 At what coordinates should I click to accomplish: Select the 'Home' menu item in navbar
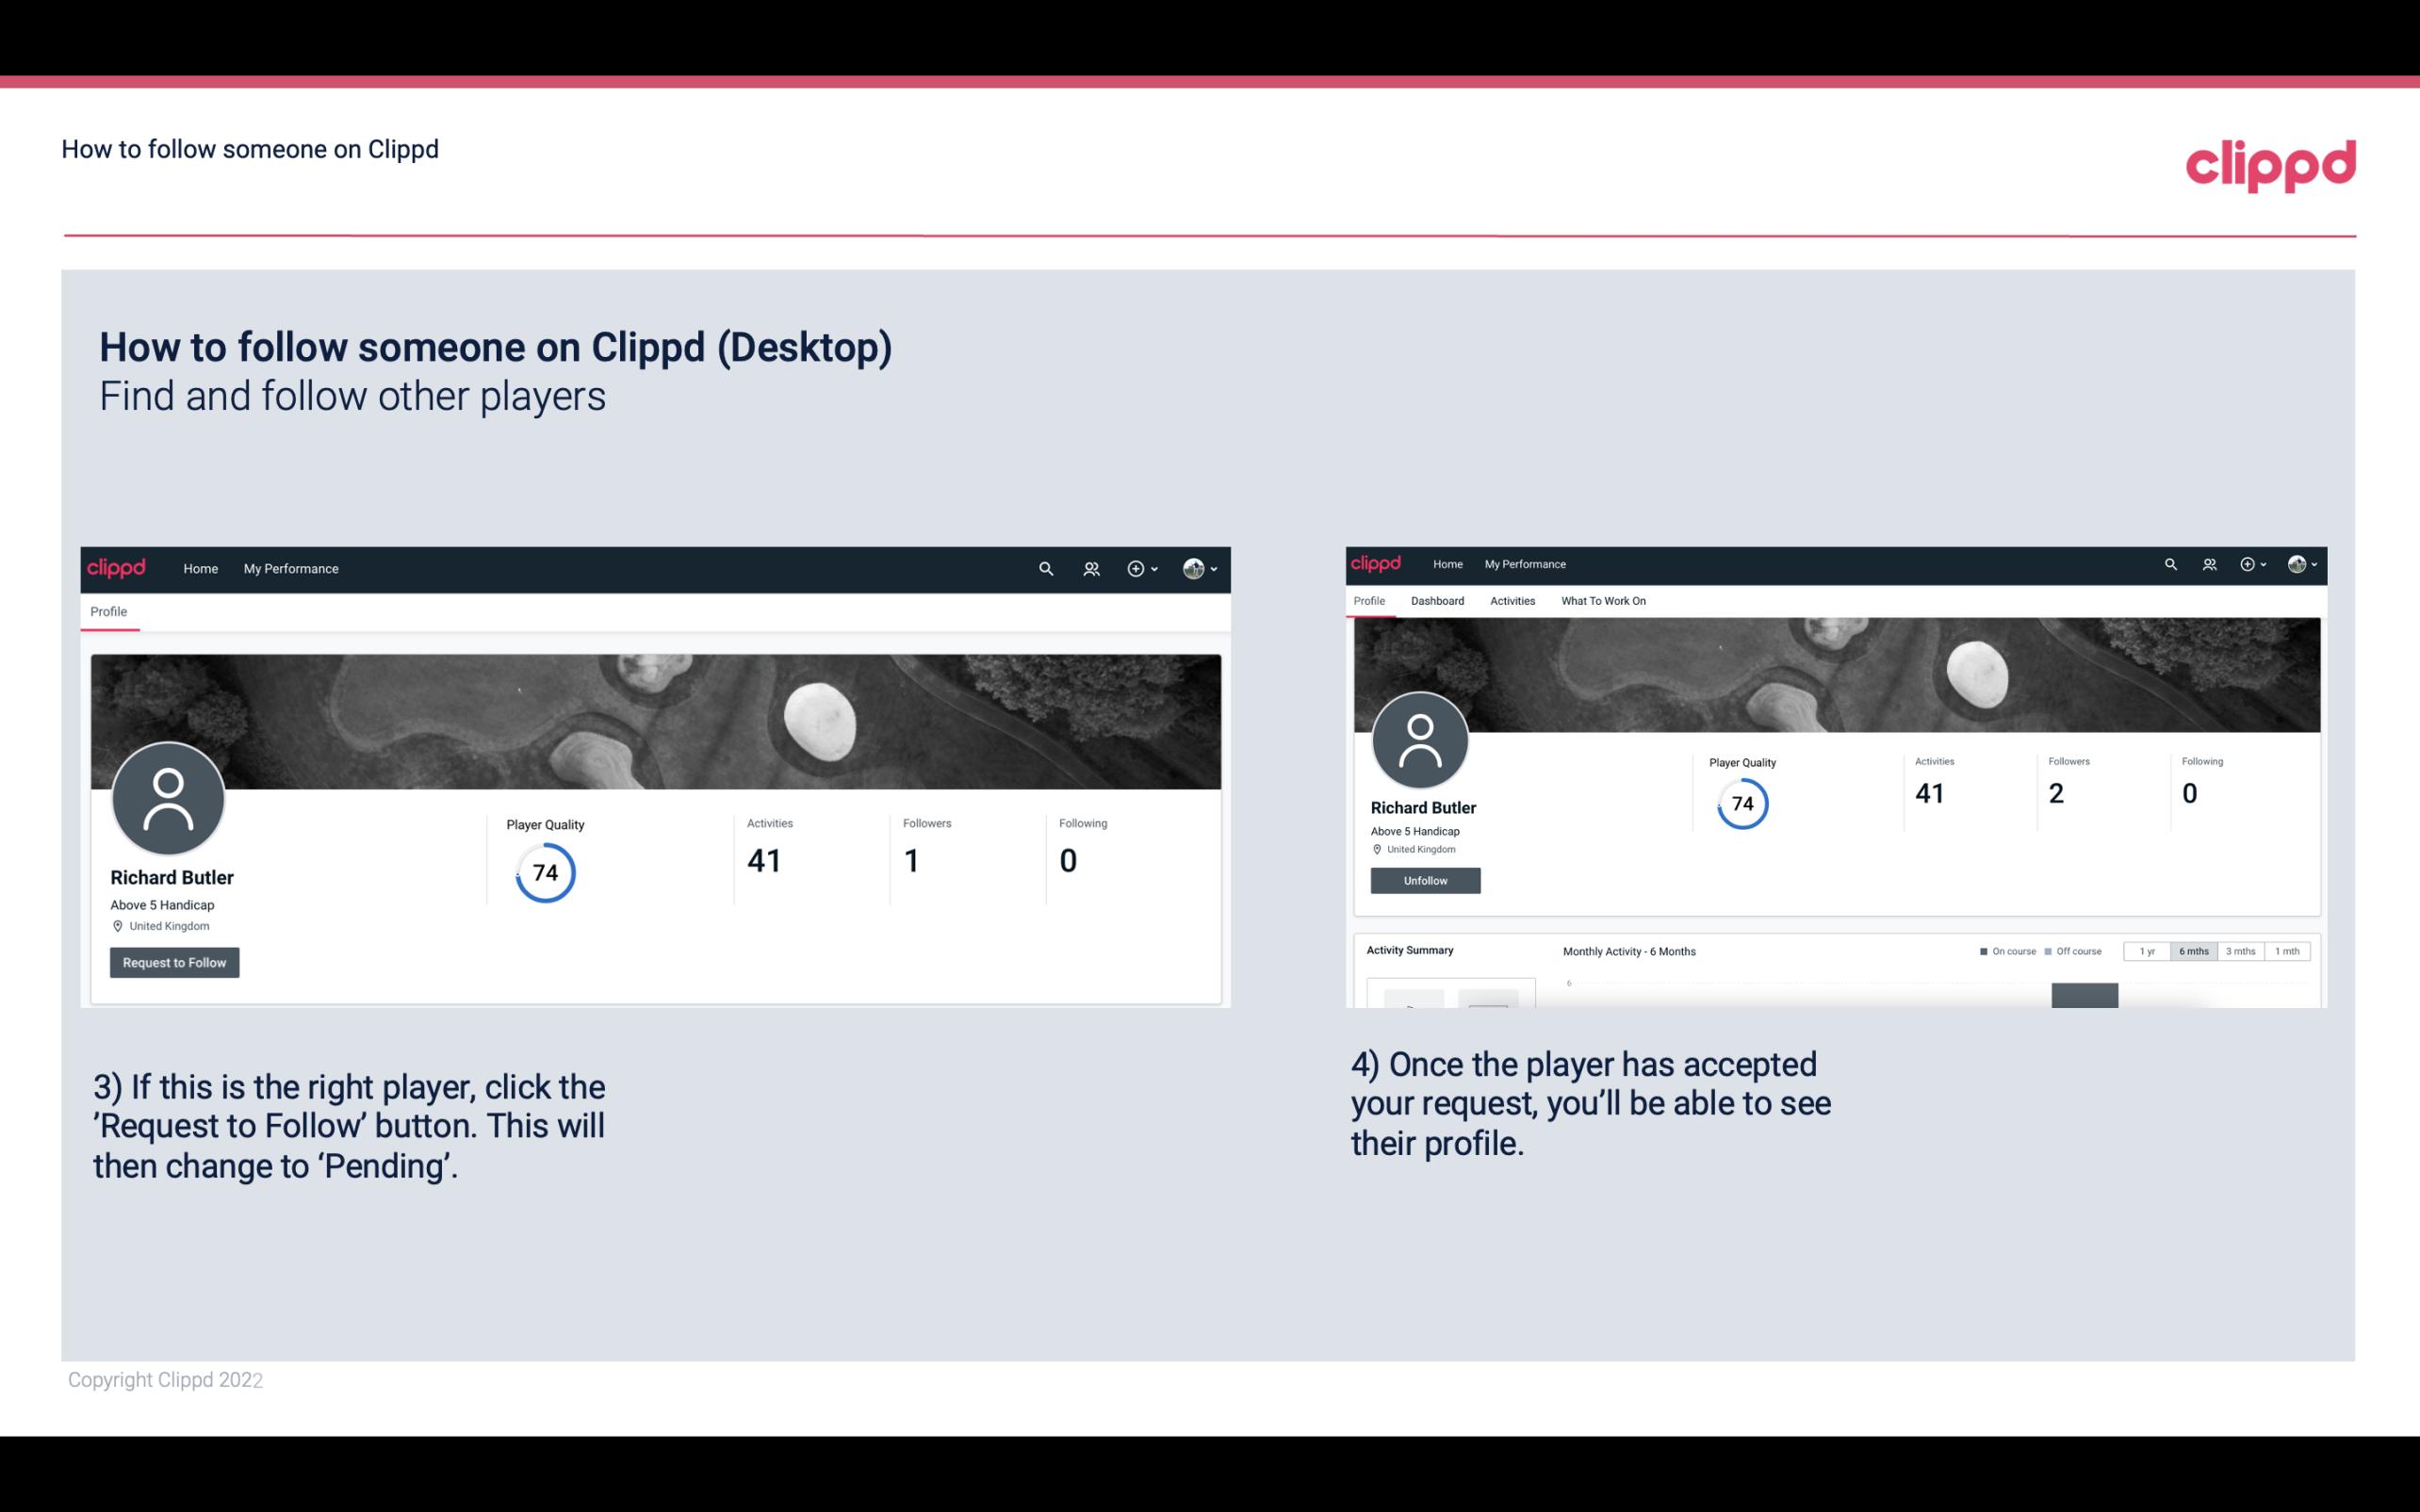199,568
